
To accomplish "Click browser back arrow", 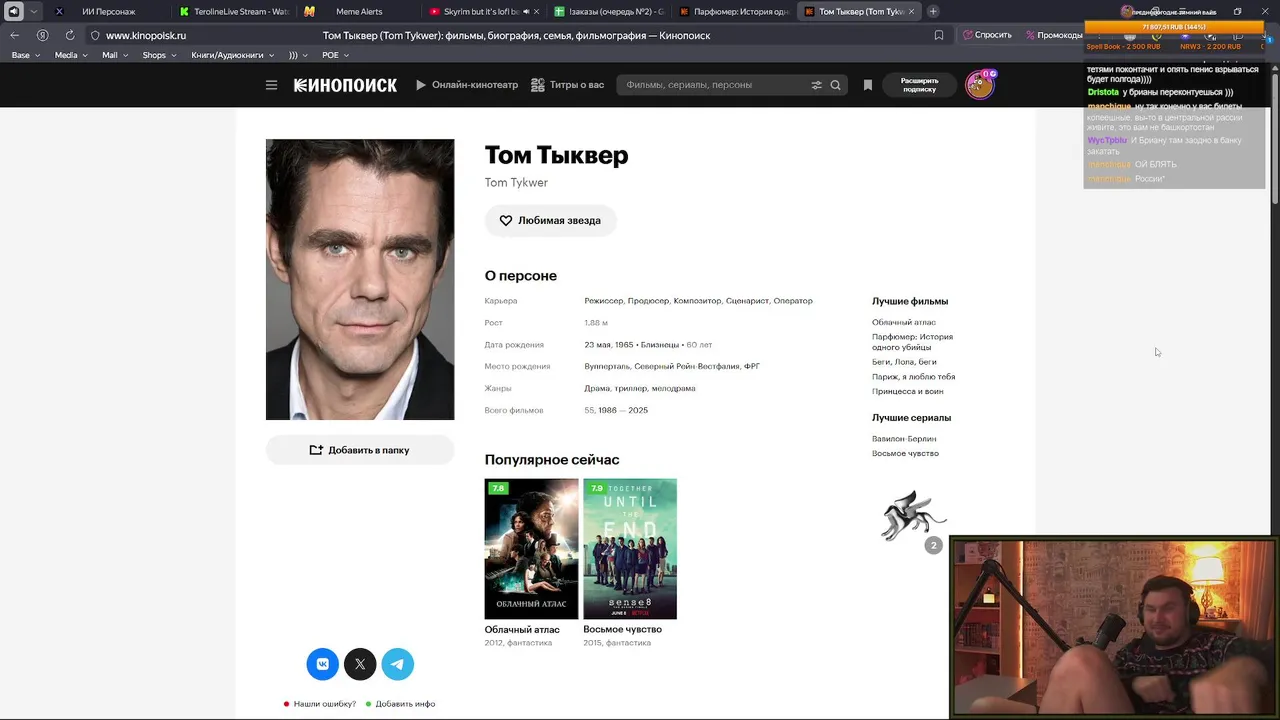I will (x=15, y=35).
